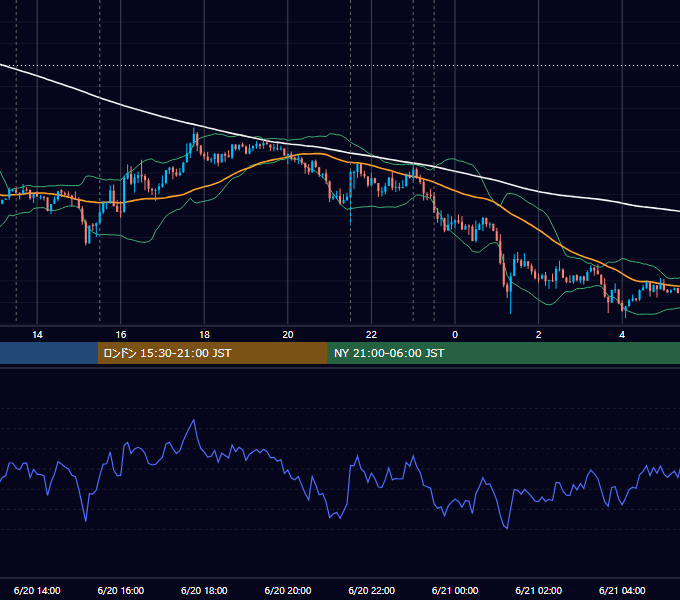Click the hour label 0 under the chart
The image size is (680, 600).
pyautogui.click(x=455, y=335)
